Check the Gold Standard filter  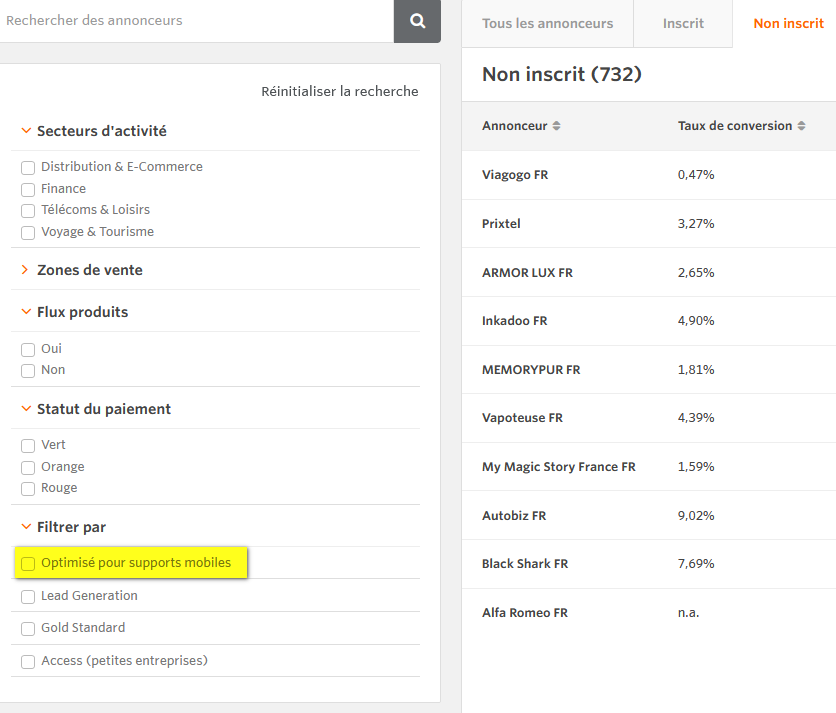(28, 629)
